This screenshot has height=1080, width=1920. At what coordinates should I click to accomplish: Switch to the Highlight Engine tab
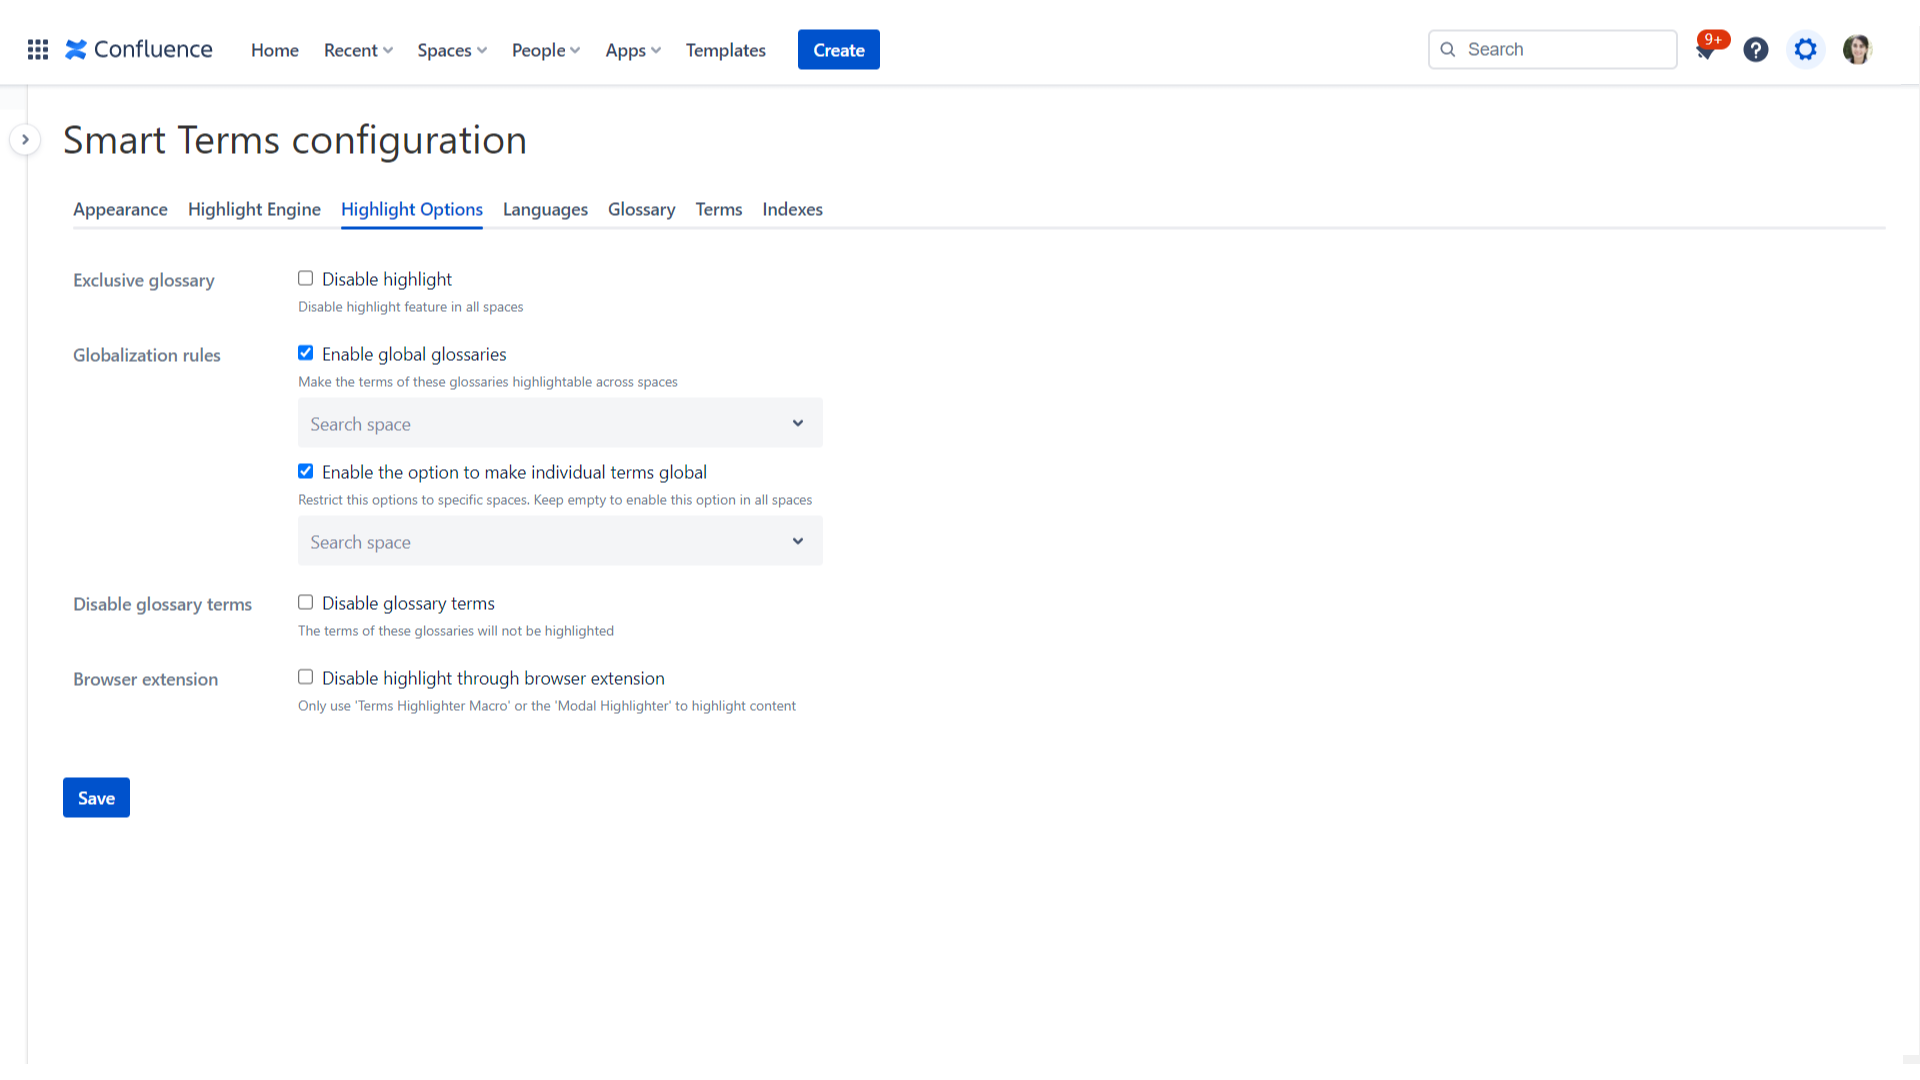(x=254, y=209)
